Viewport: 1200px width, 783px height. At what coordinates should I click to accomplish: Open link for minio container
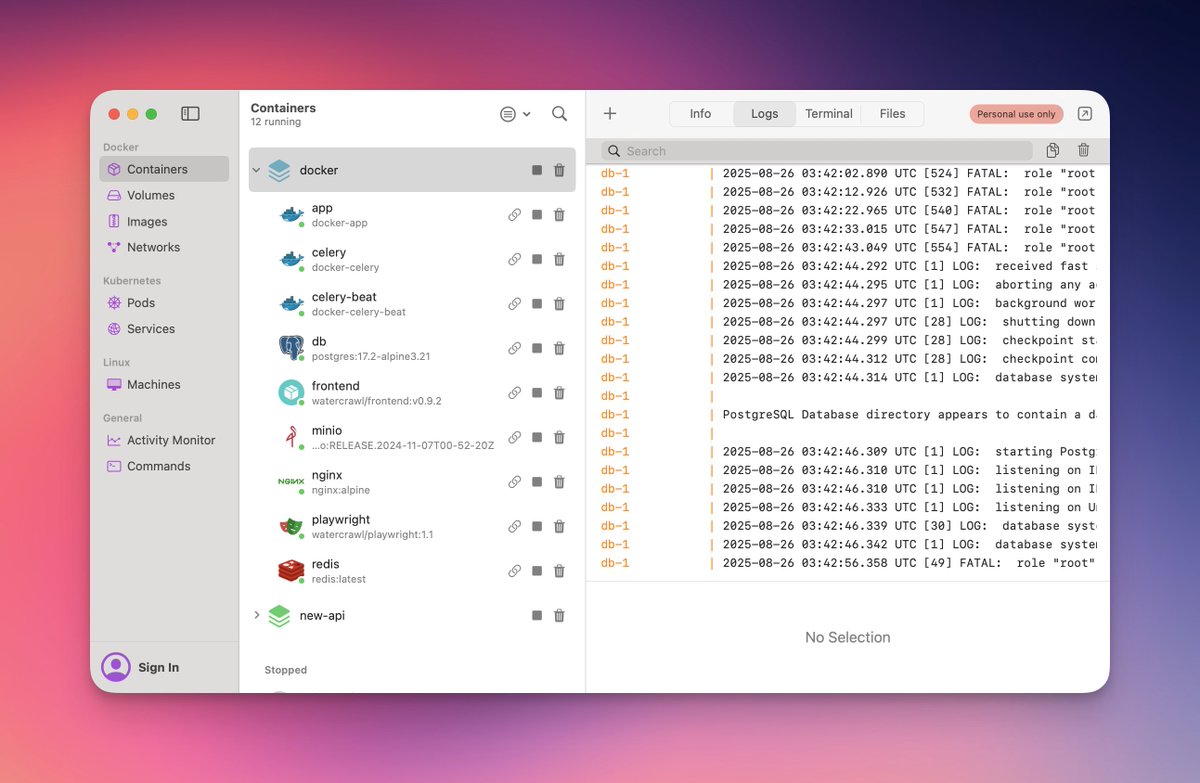(514, 437)
